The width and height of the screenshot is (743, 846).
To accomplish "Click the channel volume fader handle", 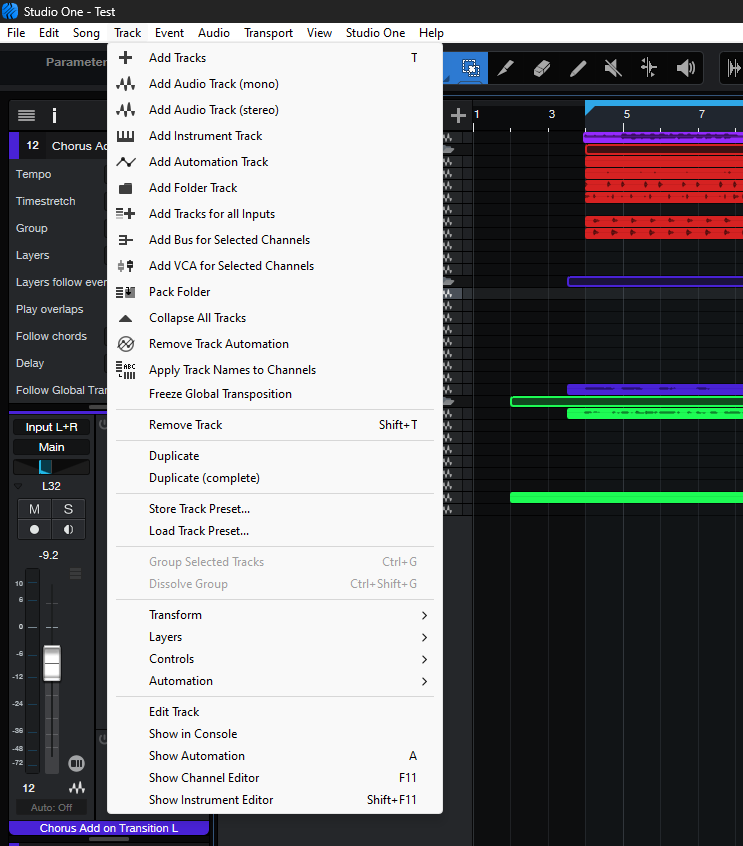I will [52, 663].
